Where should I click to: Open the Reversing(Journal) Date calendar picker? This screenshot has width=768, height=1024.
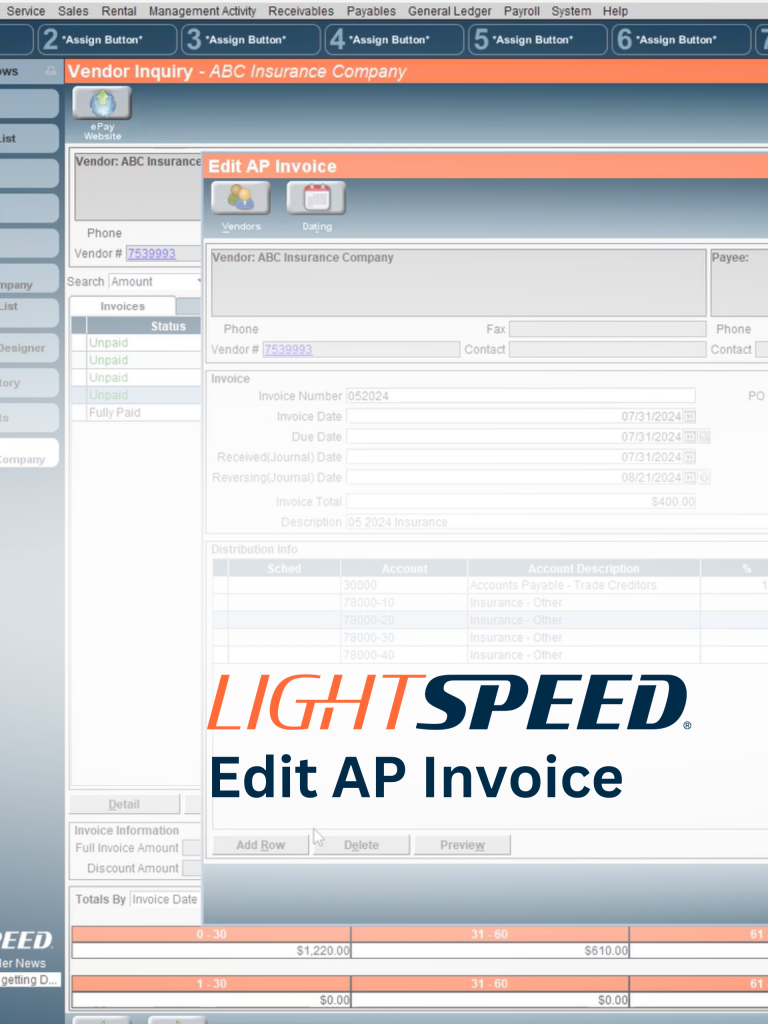click(689, 478)
